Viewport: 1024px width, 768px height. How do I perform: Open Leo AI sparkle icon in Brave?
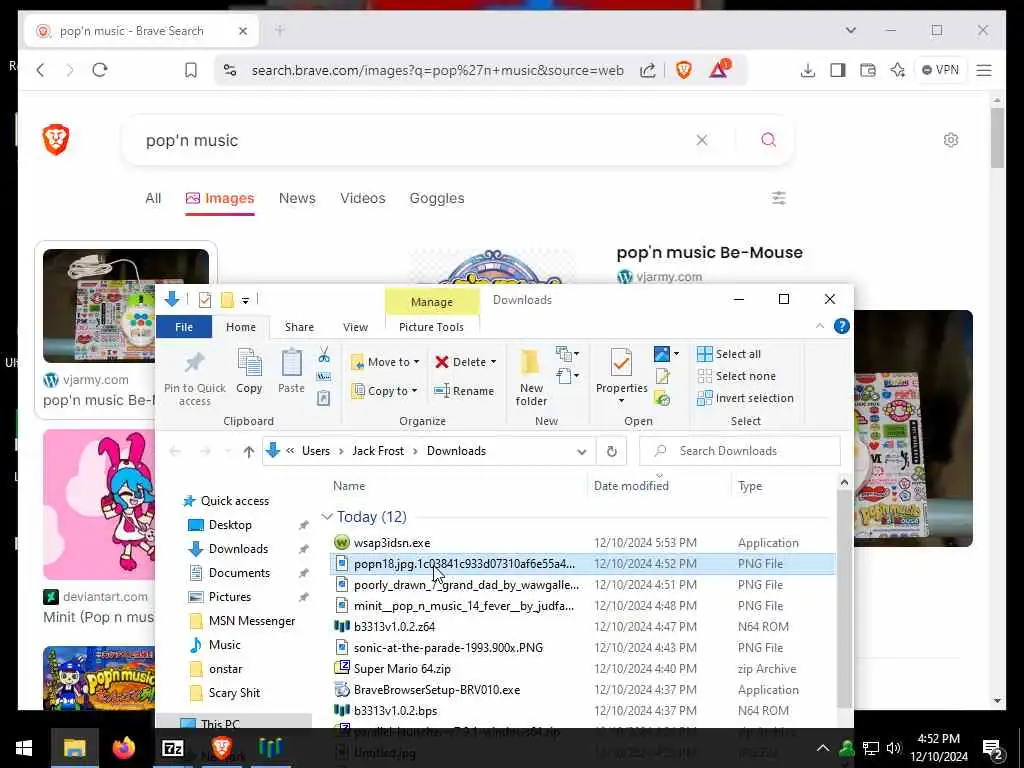898,70
